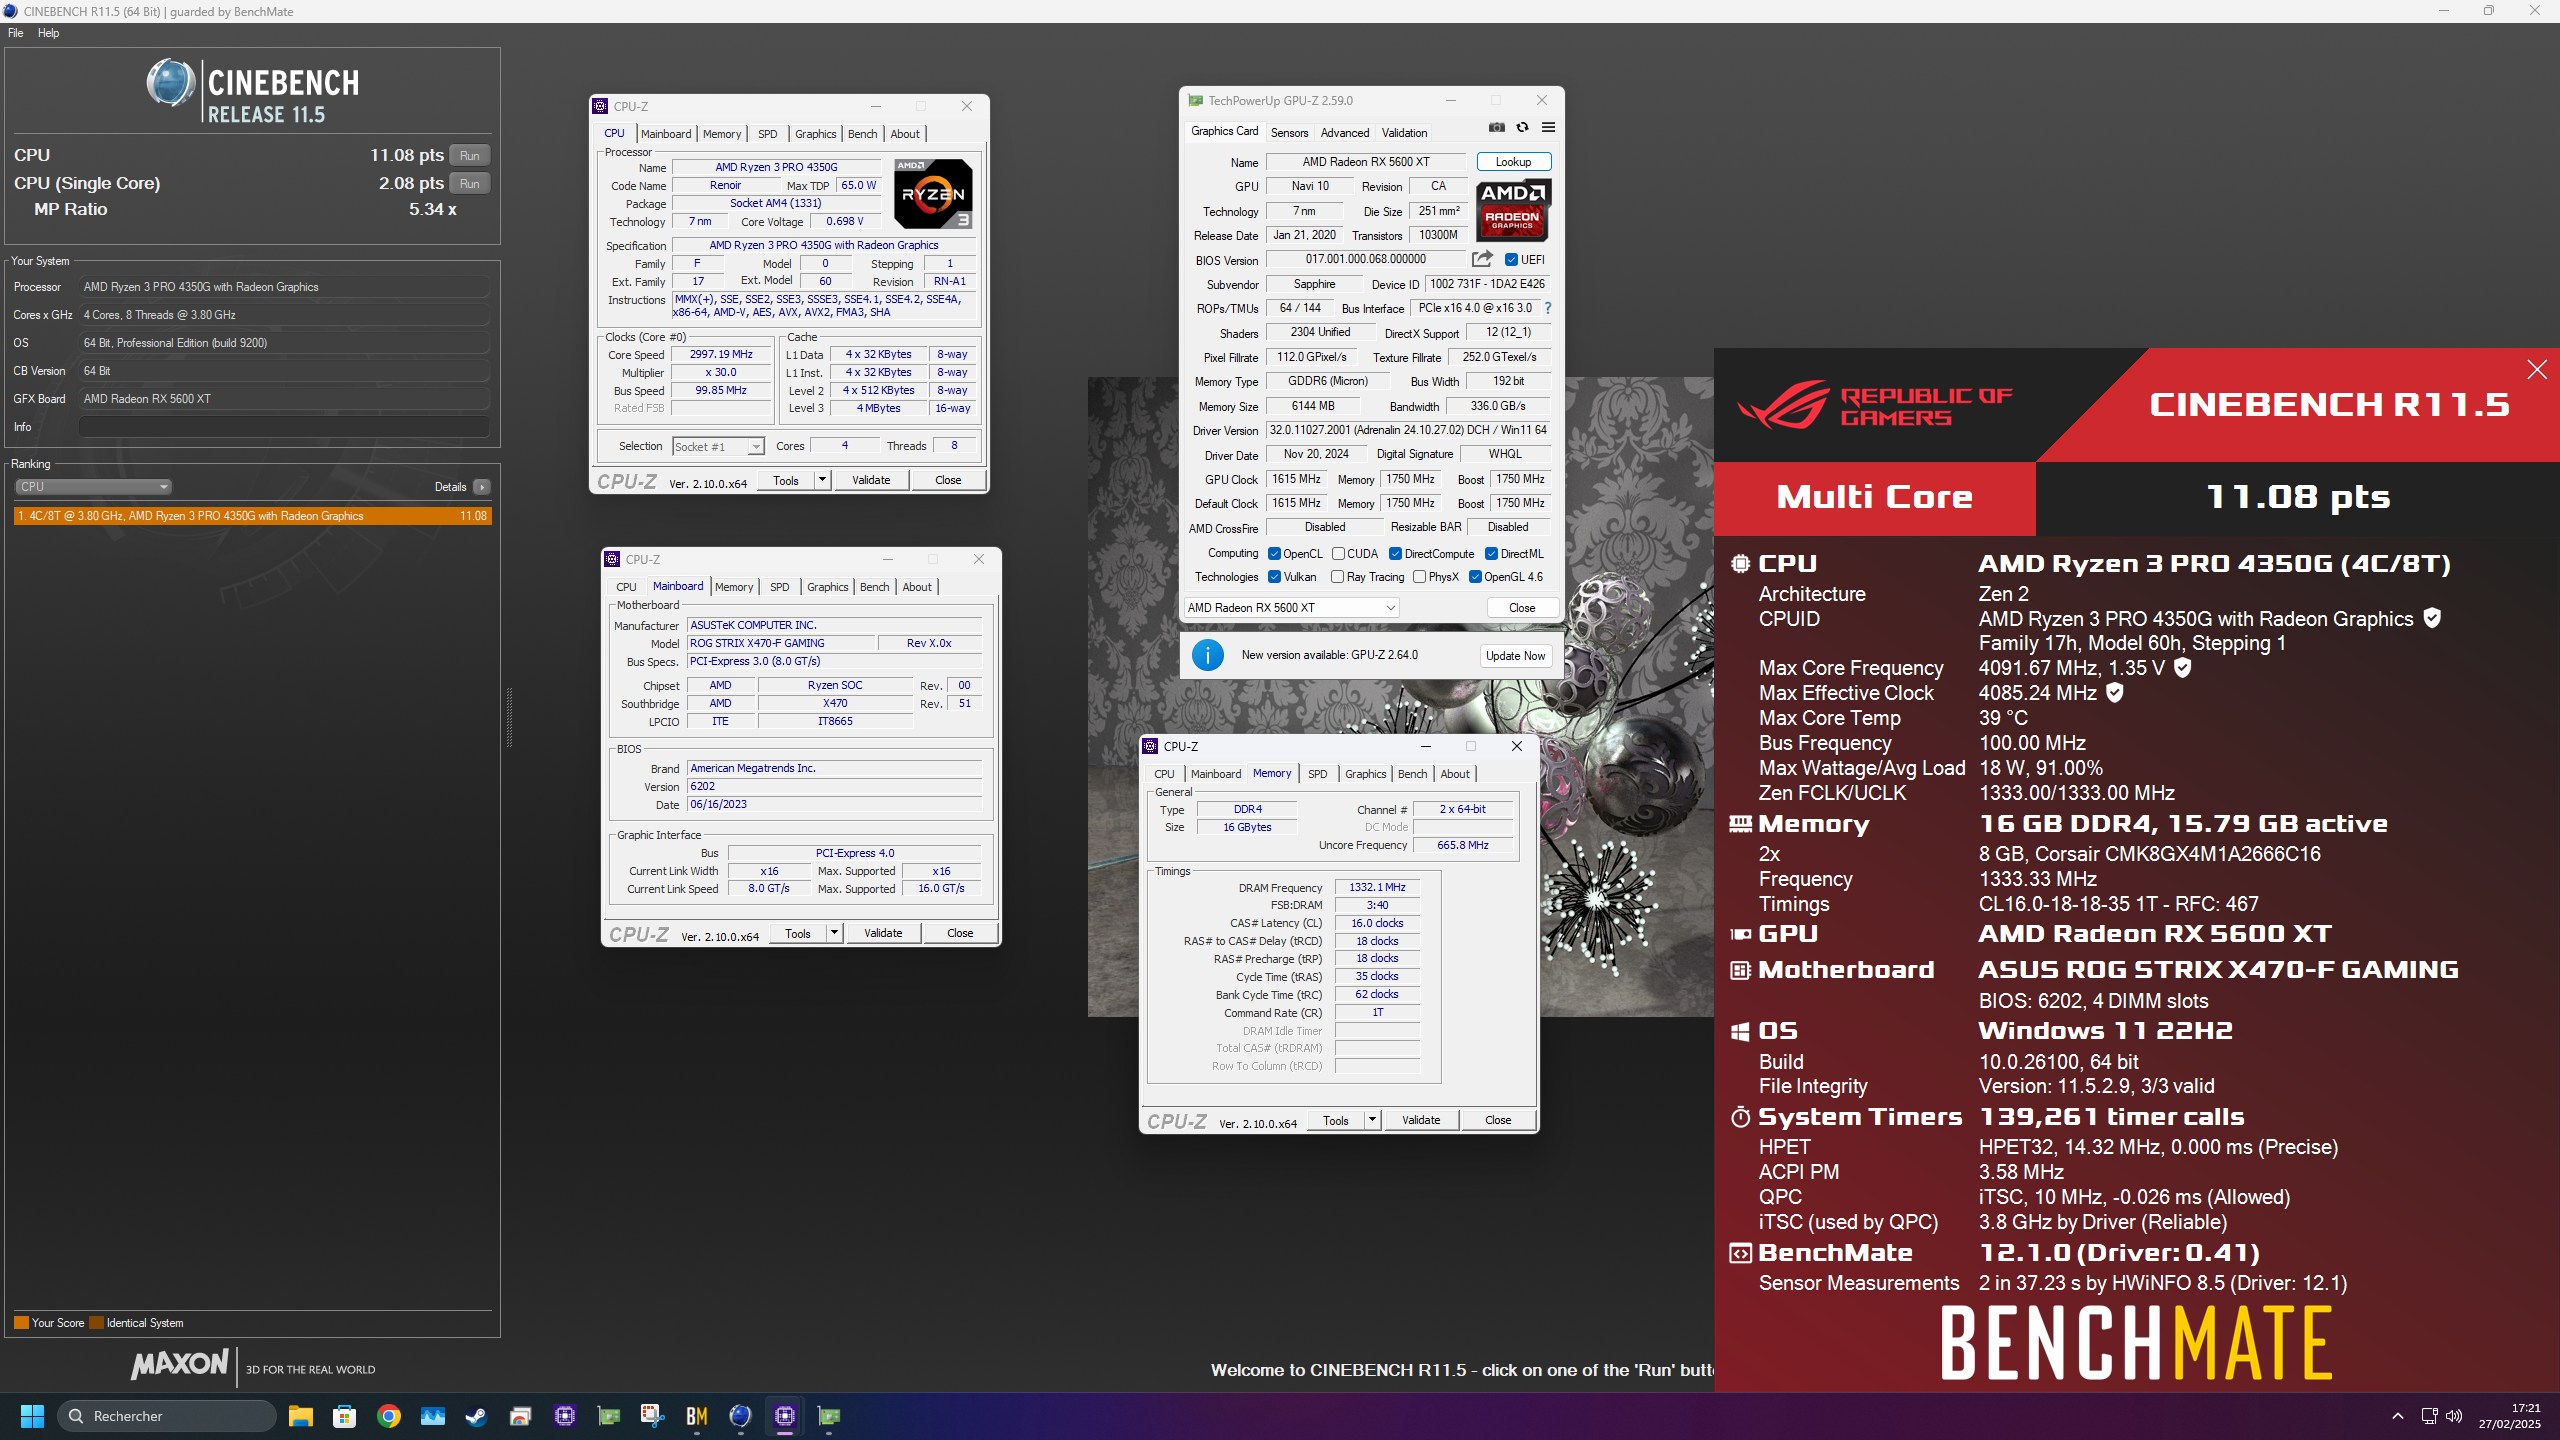The width and height of the screenshot is (2560, 1440).
Task: Open the Socket #1 selection dropdown
Action: [718, 447]
